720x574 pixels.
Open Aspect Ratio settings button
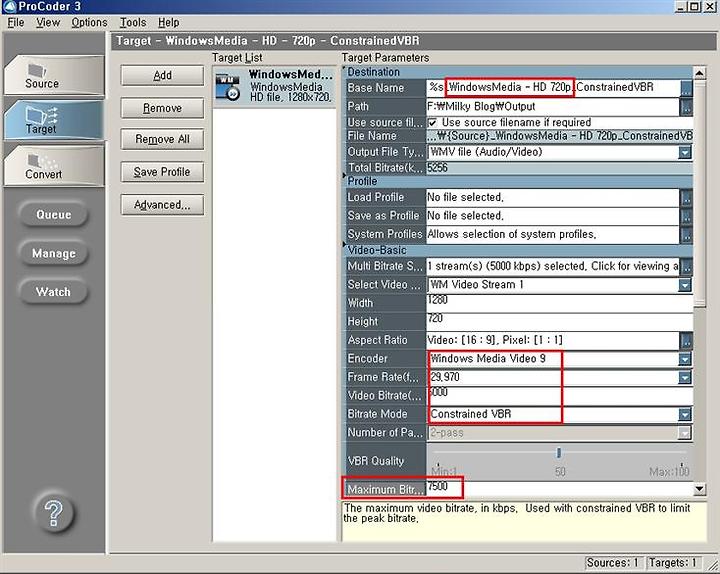(686, 340)
